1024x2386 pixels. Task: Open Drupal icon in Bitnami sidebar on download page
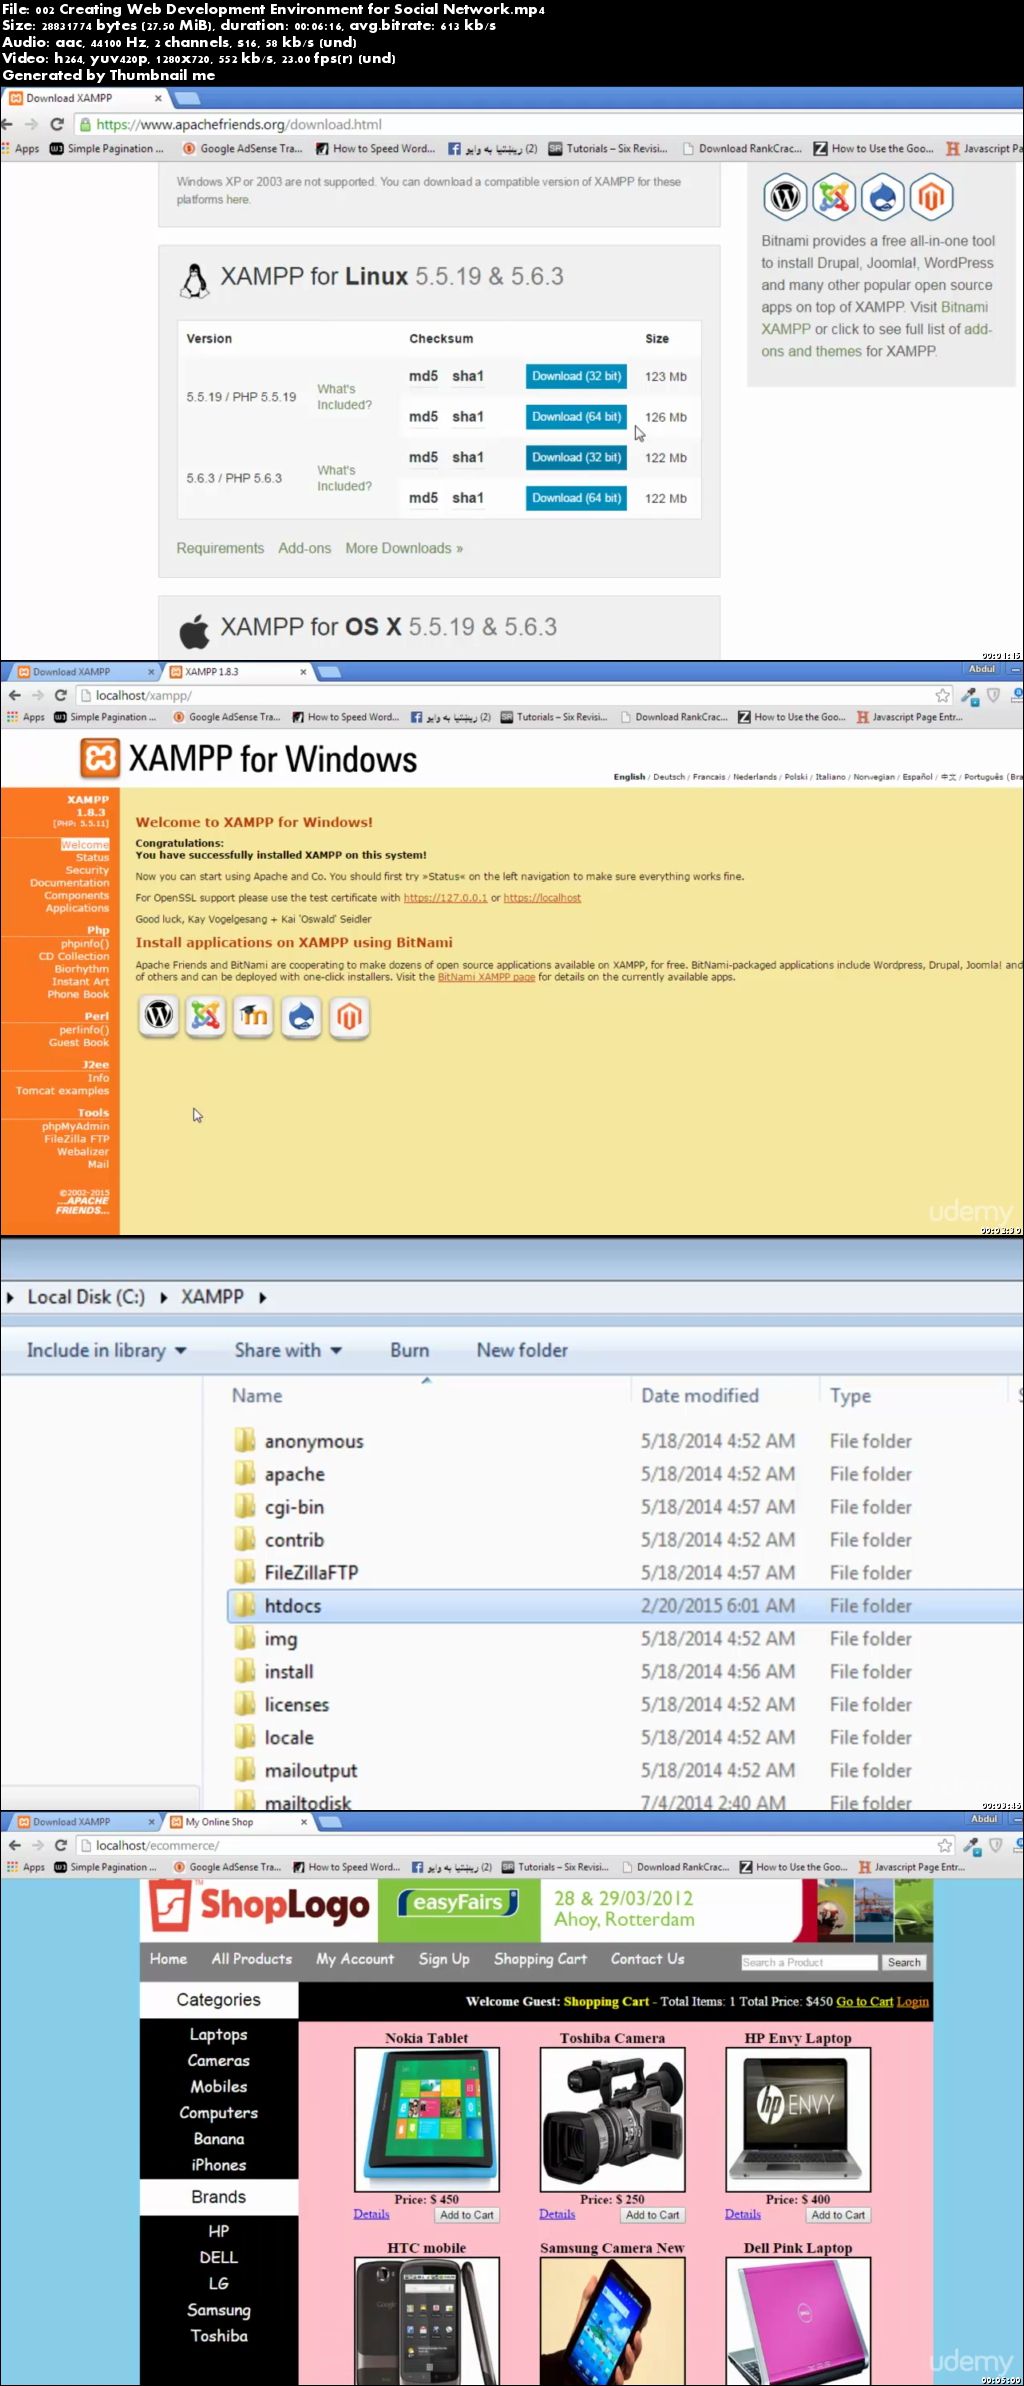pyautogui.click(x=882, y=197)
